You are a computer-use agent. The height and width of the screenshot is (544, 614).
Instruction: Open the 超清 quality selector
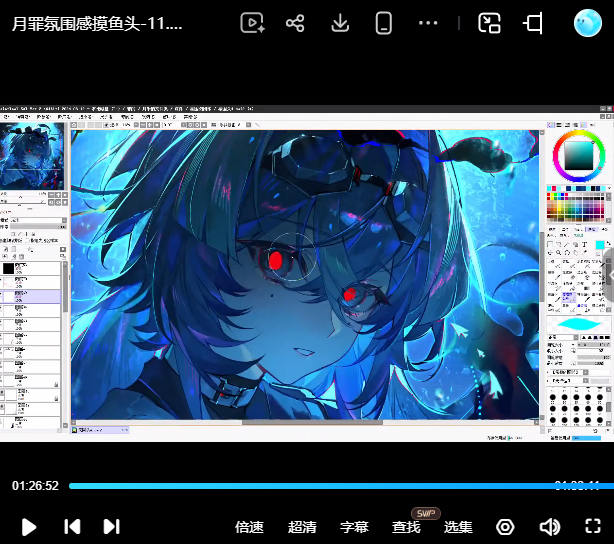point(302,527)
